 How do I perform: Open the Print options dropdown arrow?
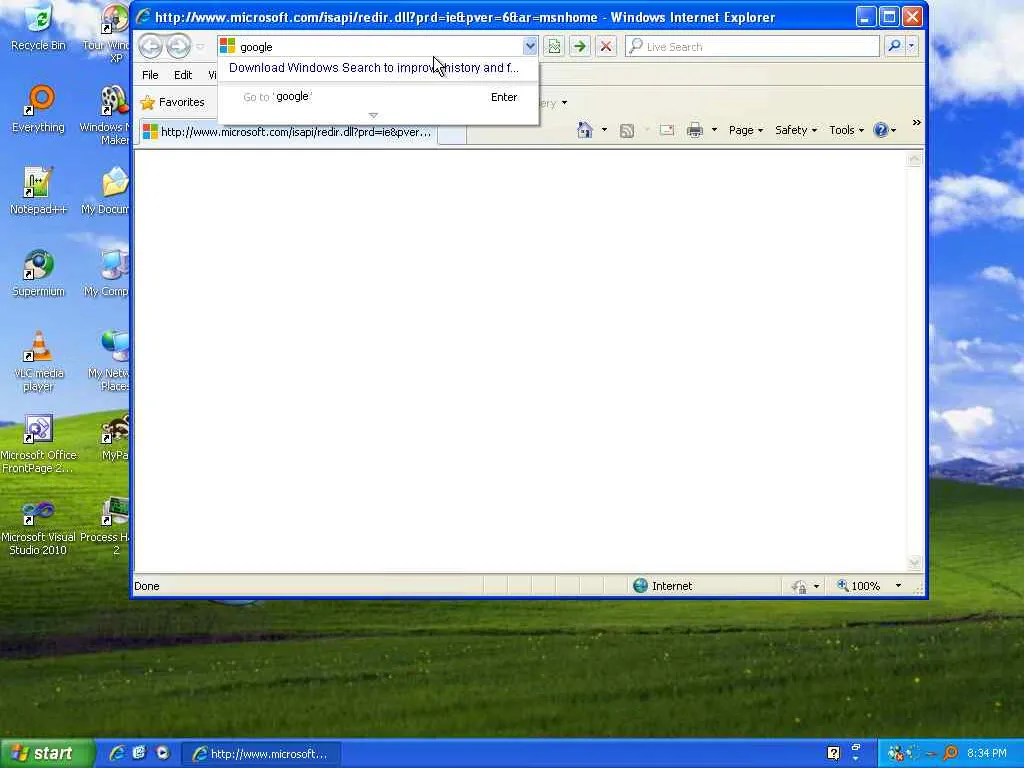pyautogui.click(x=714, y=130)
